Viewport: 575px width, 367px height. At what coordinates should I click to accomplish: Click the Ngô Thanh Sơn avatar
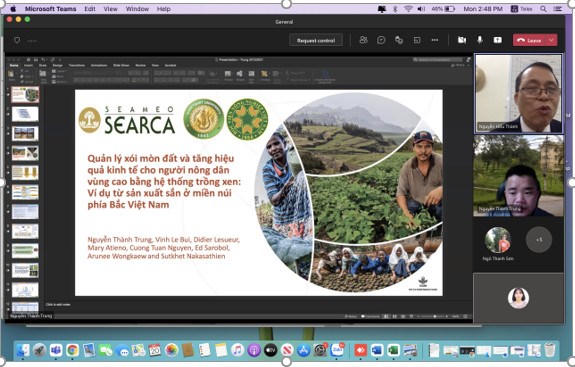(x=498, y=240)
